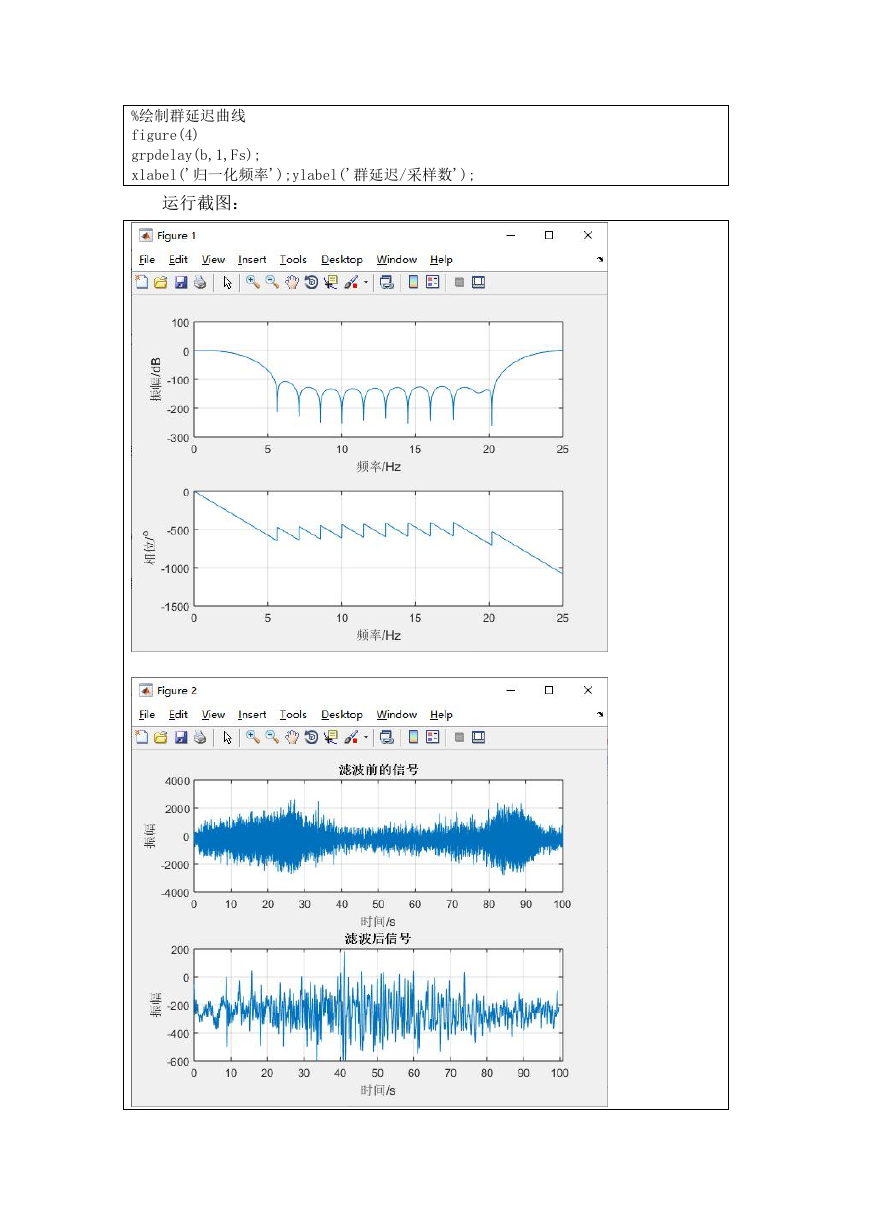Click MATLAB logo icon in Figure 2 title bar
The width and height of the screenshot is (869, 1228).
tap(146, 691)
